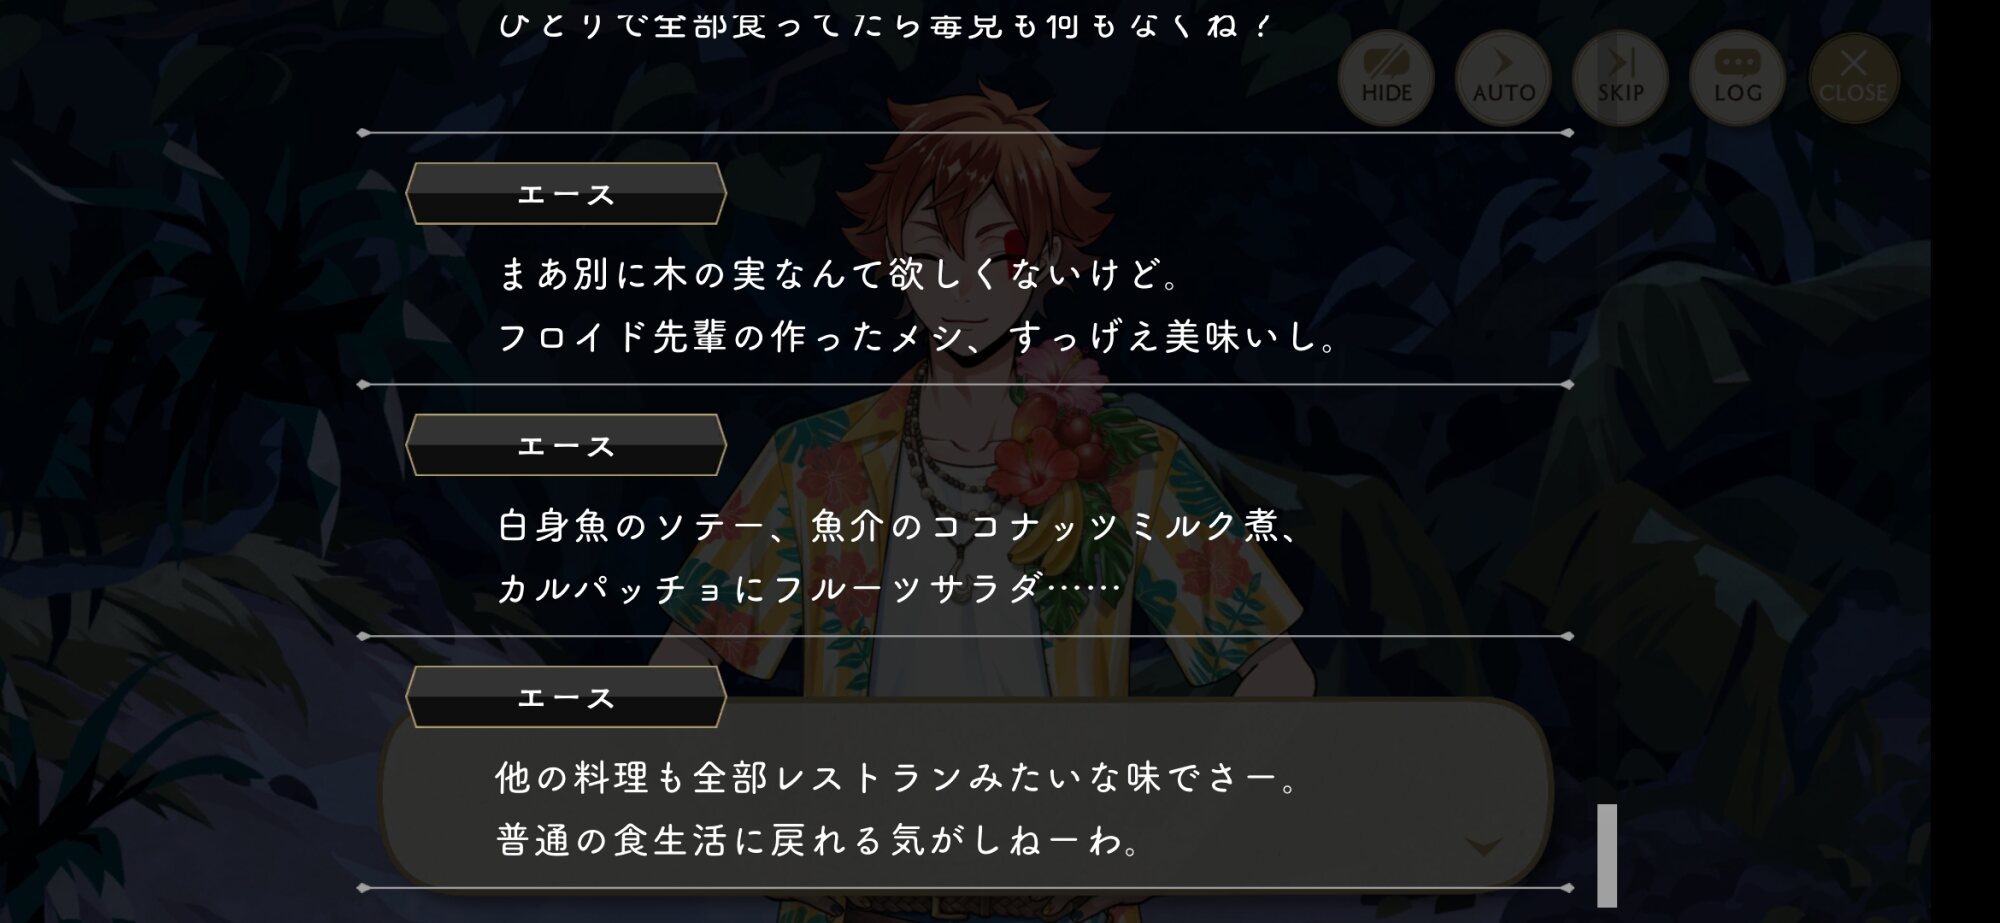Click the down chevron in the dialogue bubble

[x=1483, y=847]
